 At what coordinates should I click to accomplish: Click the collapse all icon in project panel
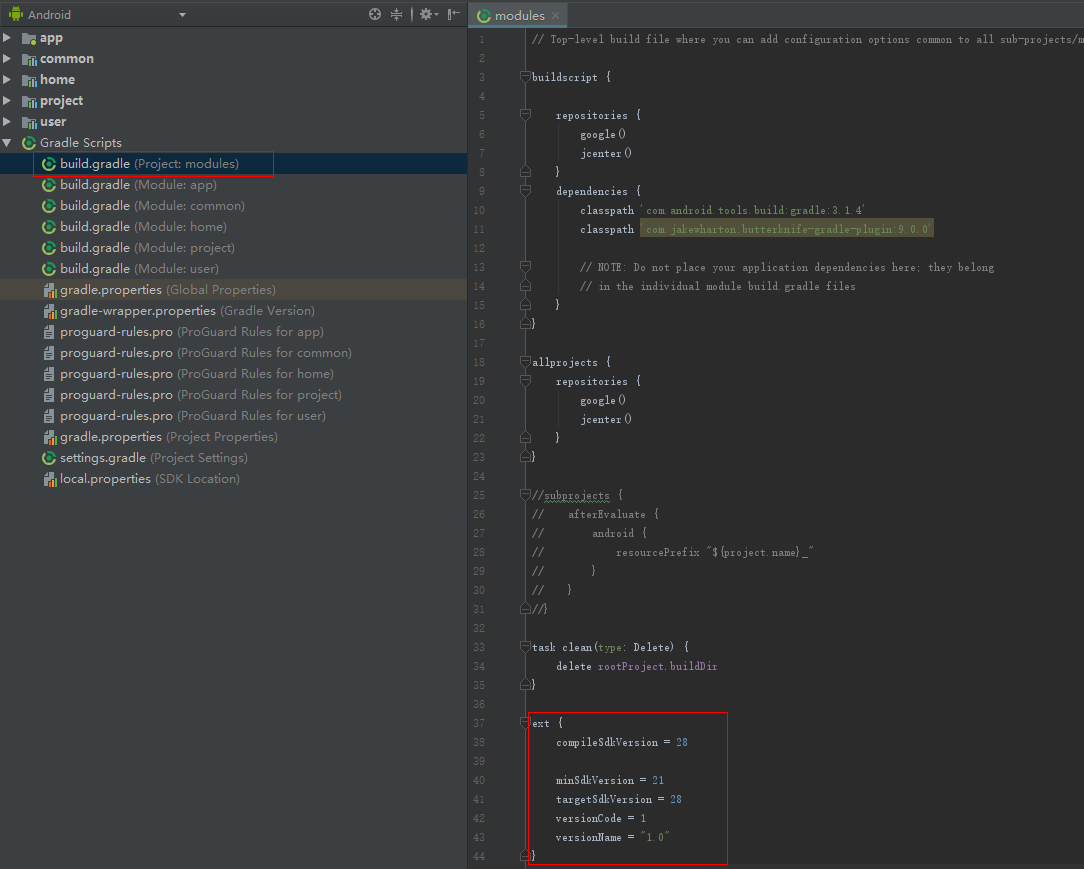396,14
